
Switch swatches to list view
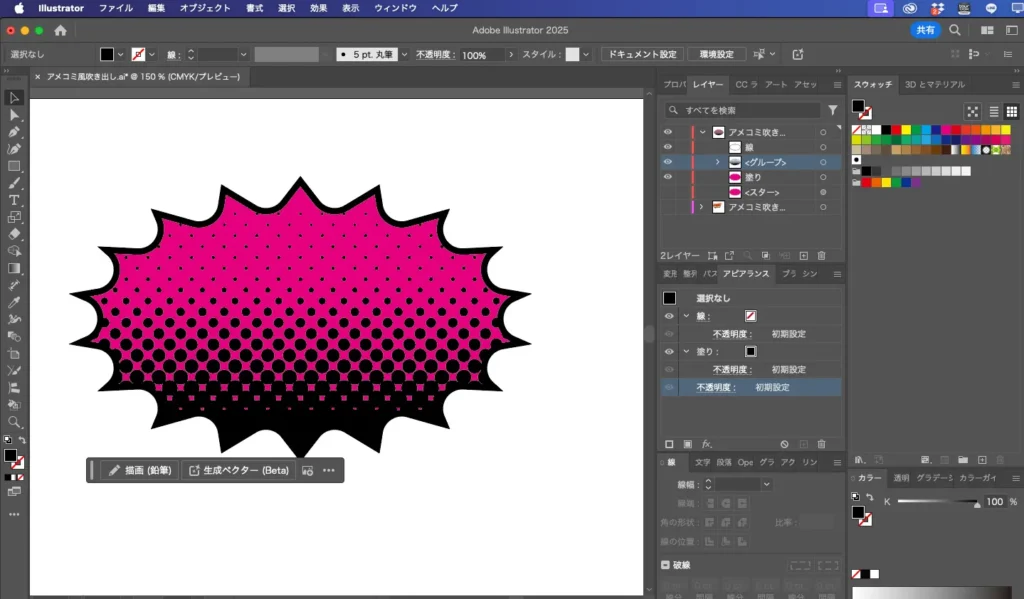(x=993, y=111)
